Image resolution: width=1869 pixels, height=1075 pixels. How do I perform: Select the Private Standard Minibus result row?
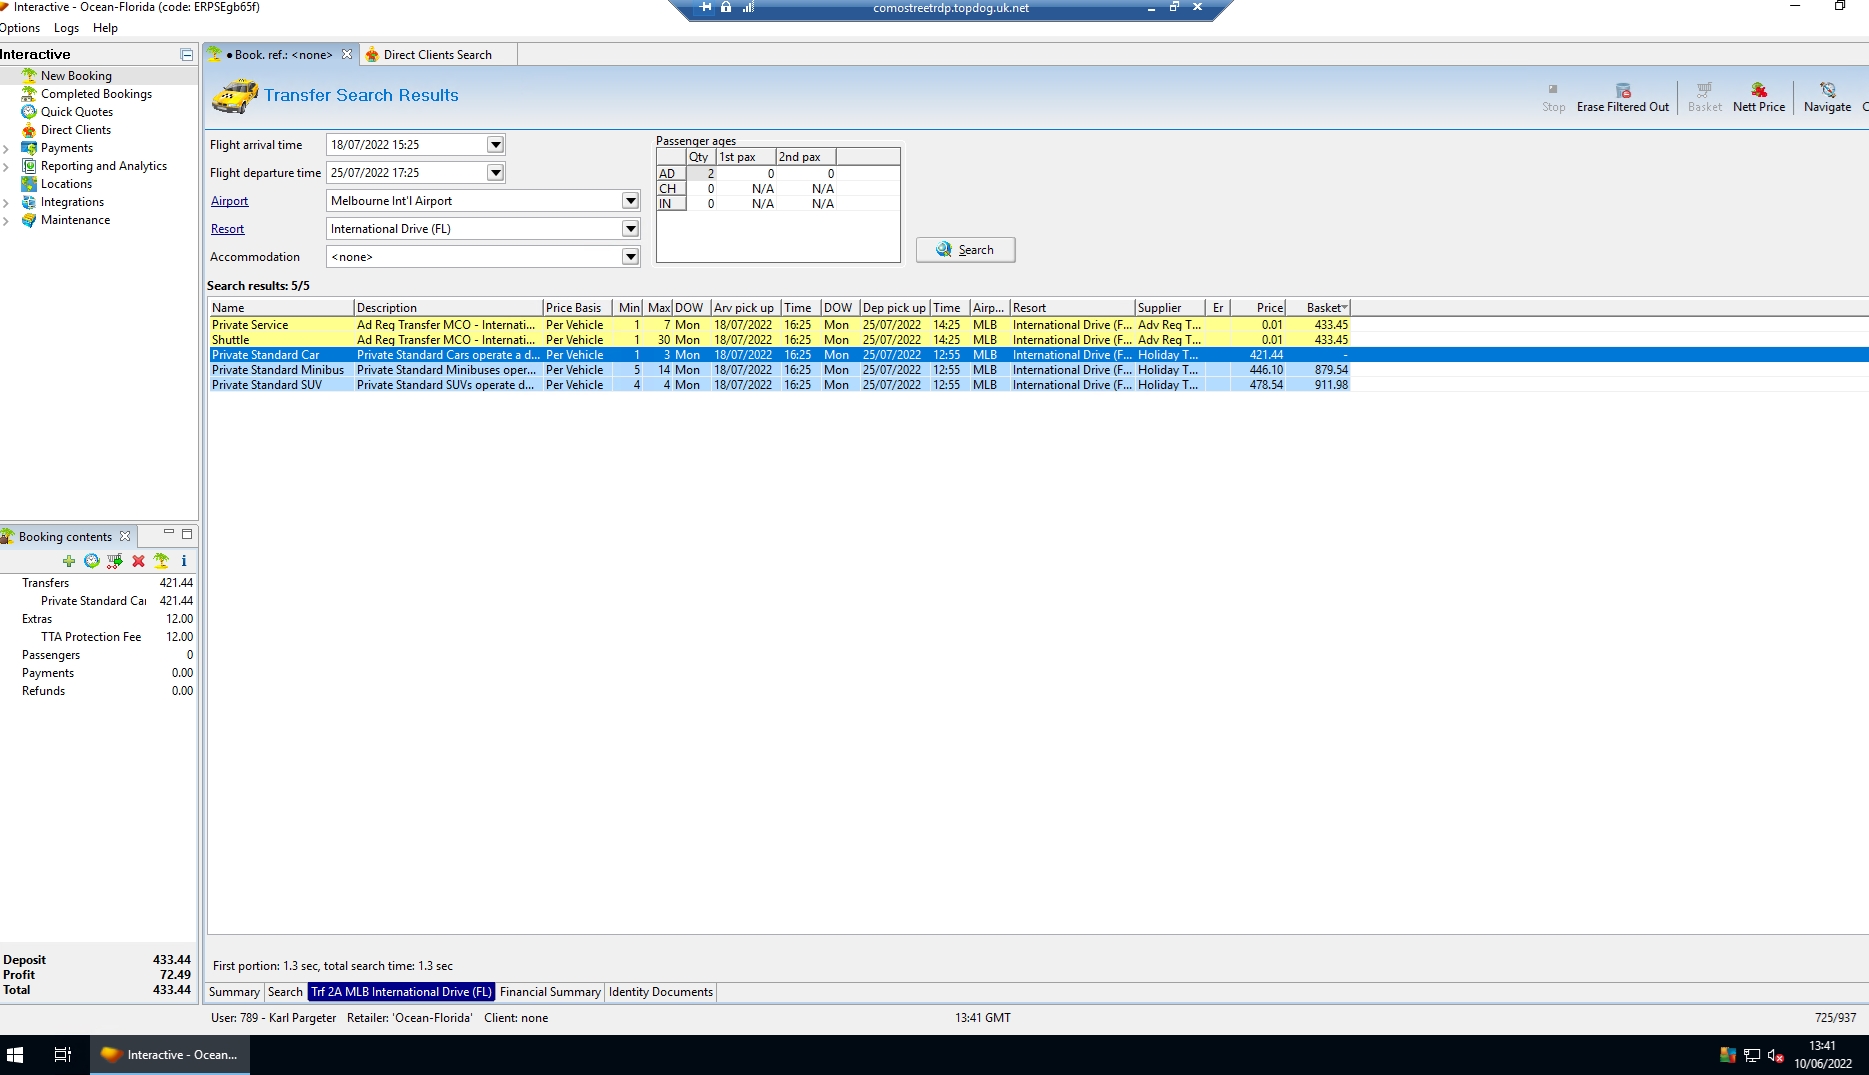coord(779,370)
